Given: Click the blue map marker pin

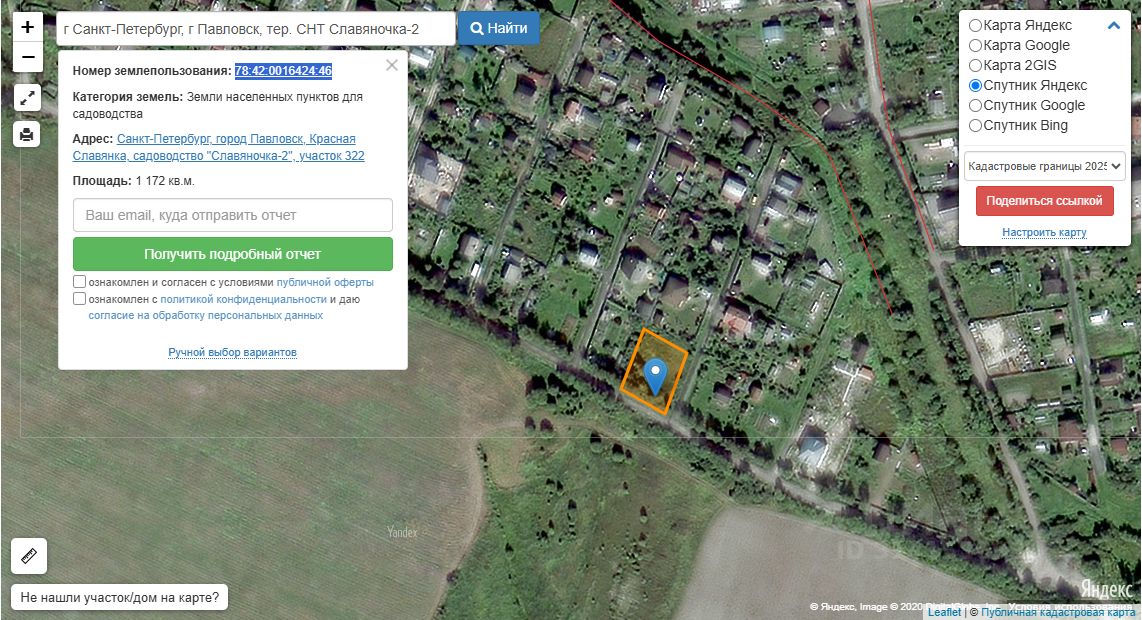Looking at the screenshot, I should tap(655, 376).
